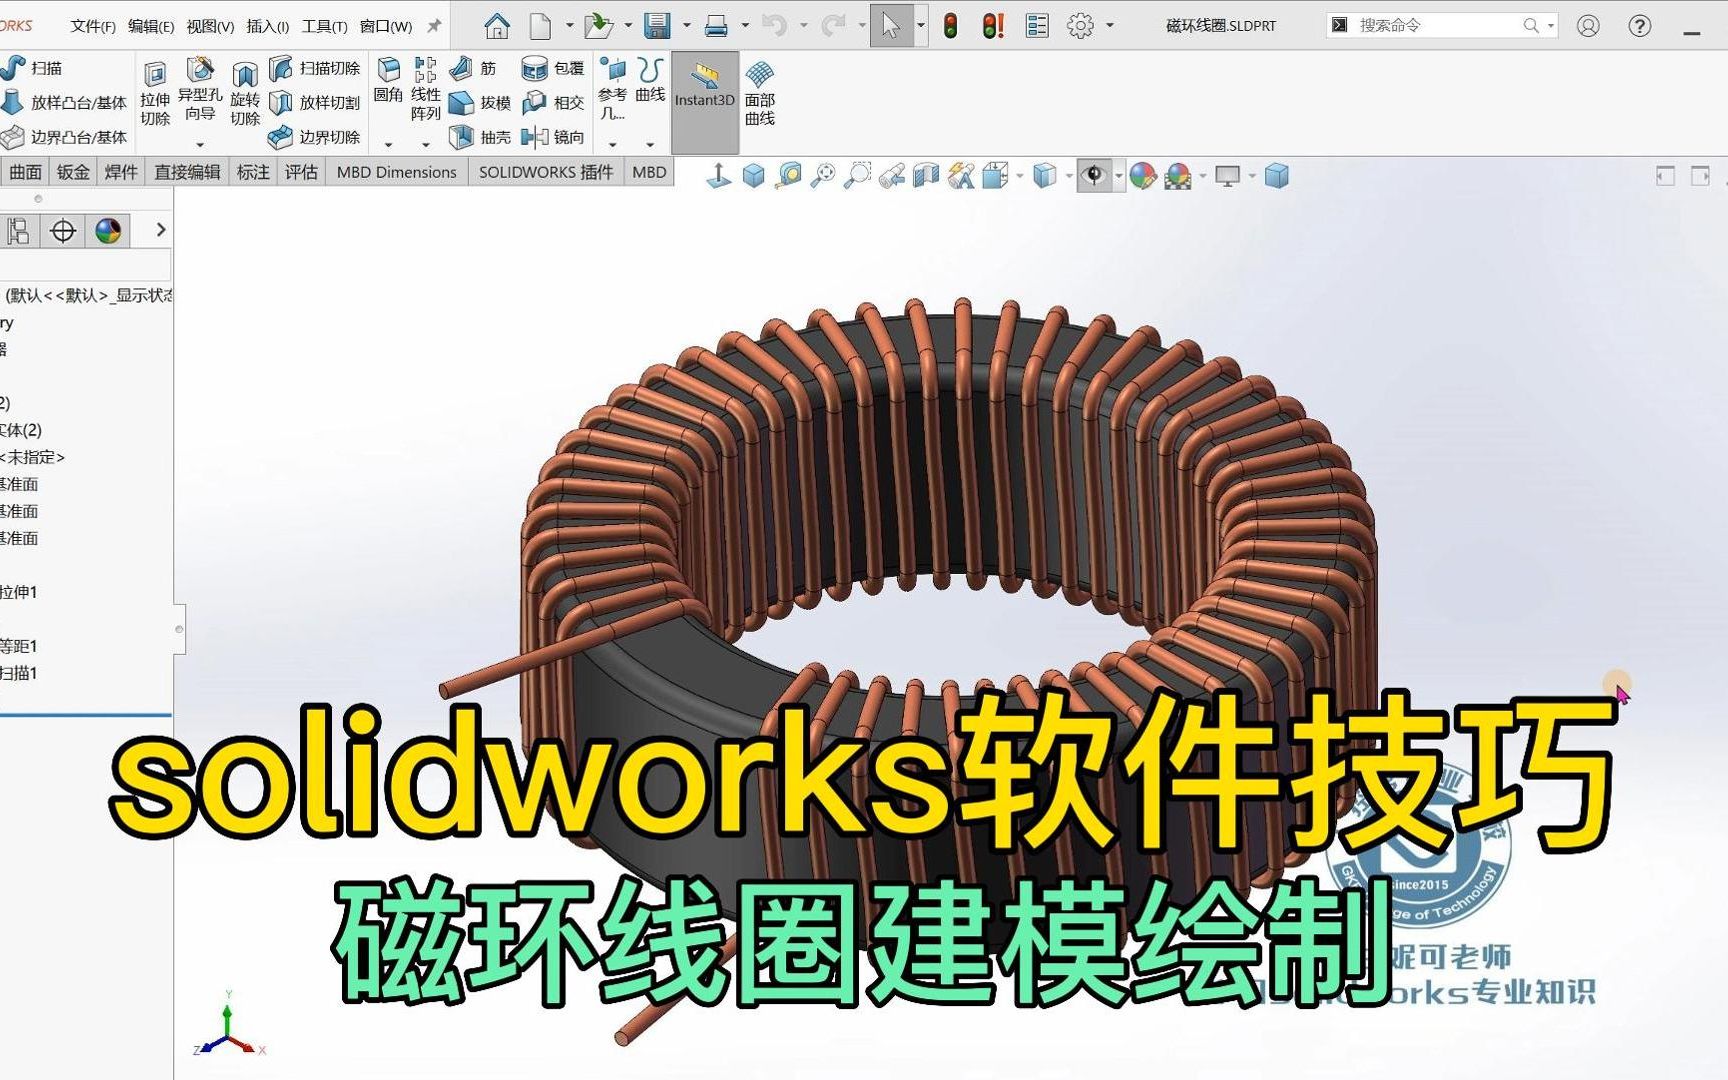Expand the 圆角 fillet dropdown arrow
1728x1080 pixels.
coord(388,145)
